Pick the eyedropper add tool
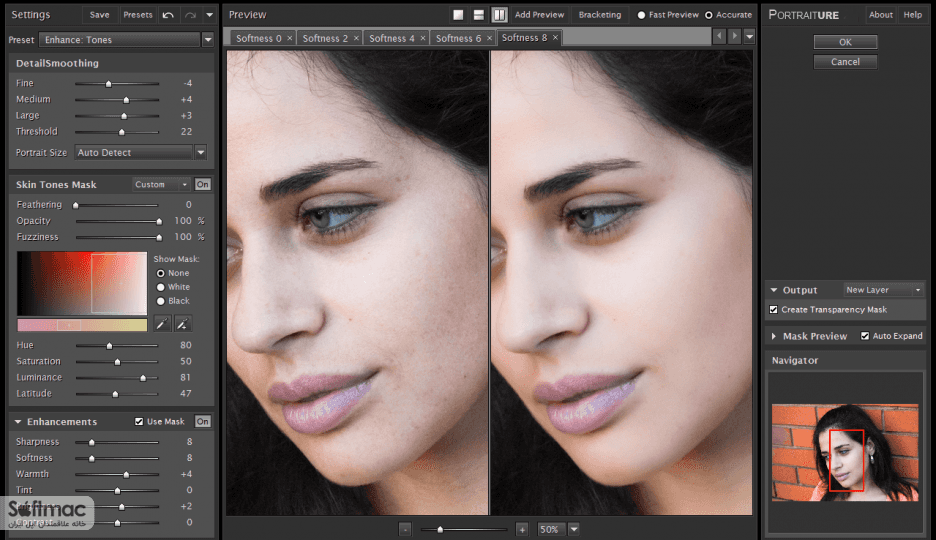Screen dimensions: 936x540 pyautogui.click(x=183, y=324)
